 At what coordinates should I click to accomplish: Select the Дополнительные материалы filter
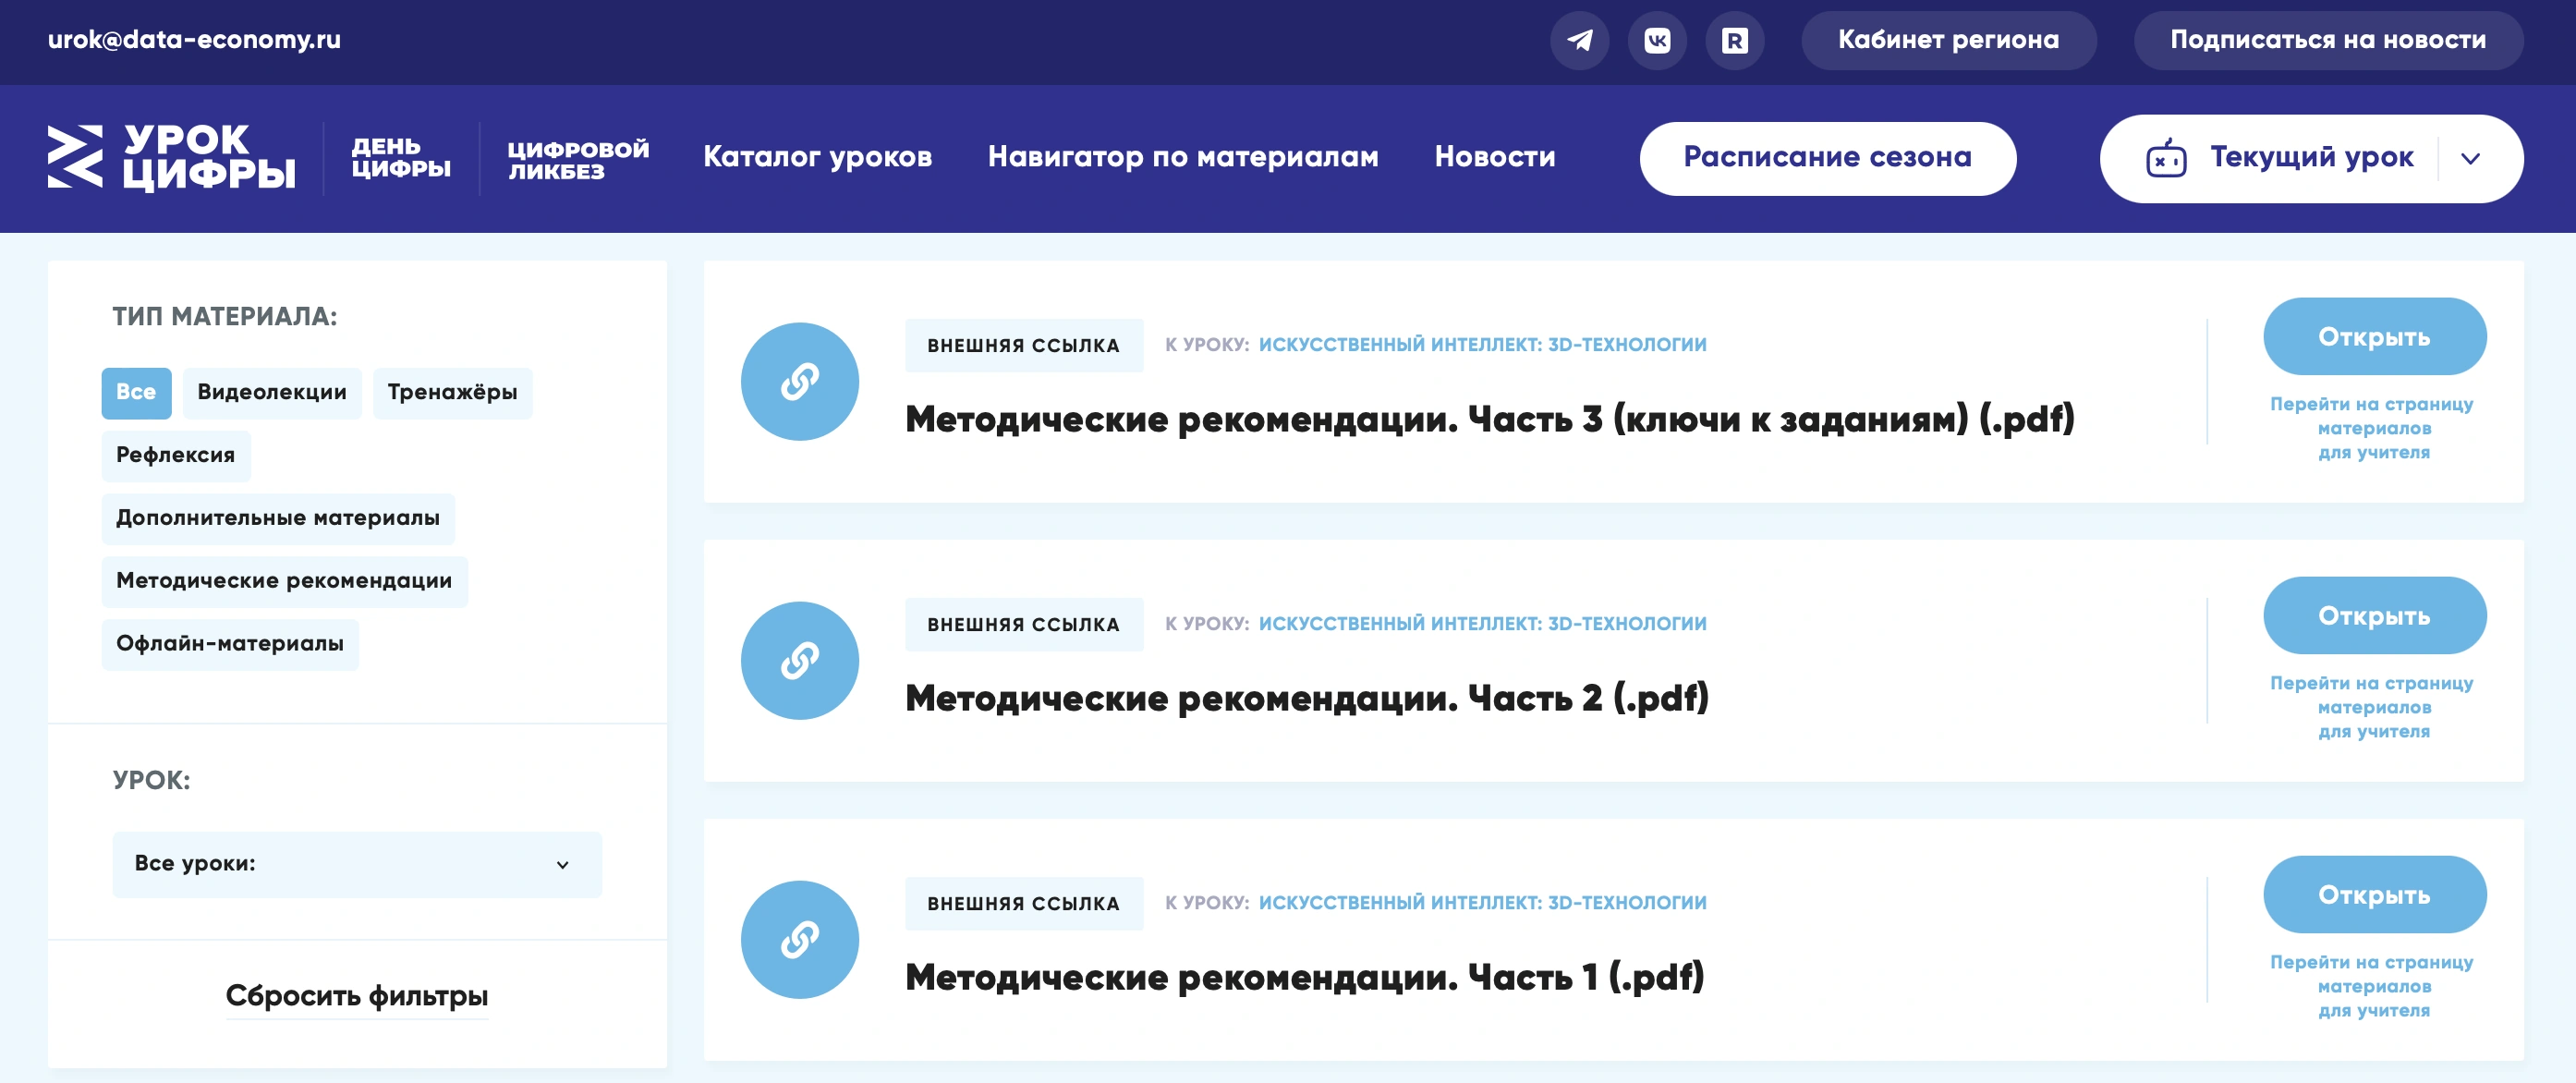click(278, 518)
